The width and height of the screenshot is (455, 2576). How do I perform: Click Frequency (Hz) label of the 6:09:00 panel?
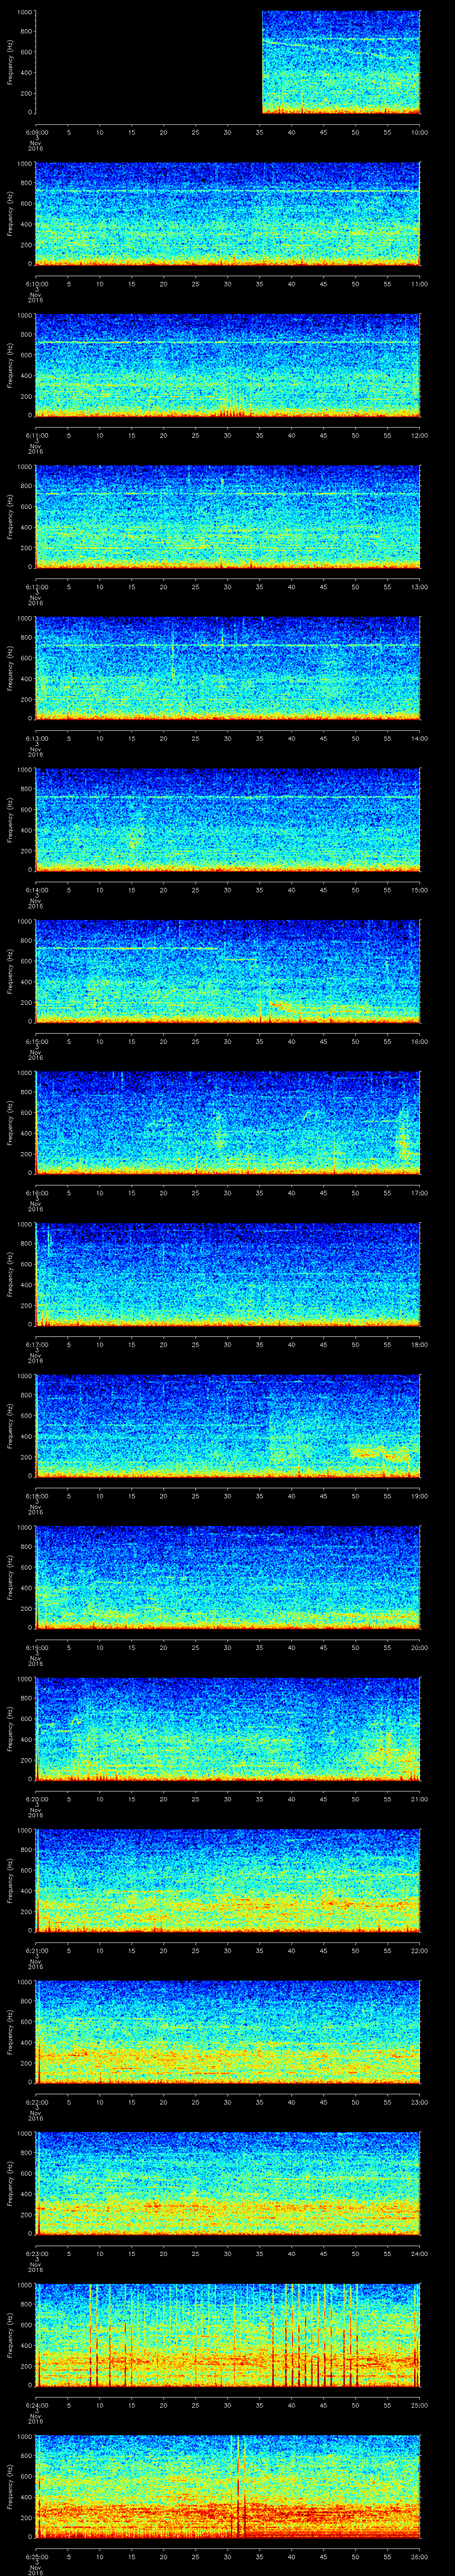[10, 62]
